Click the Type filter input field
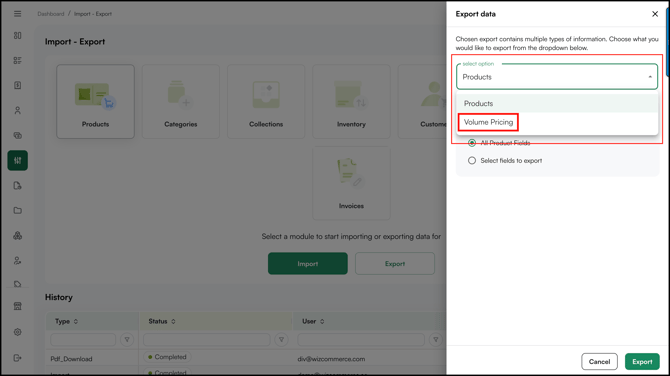 tap(83, 340)
